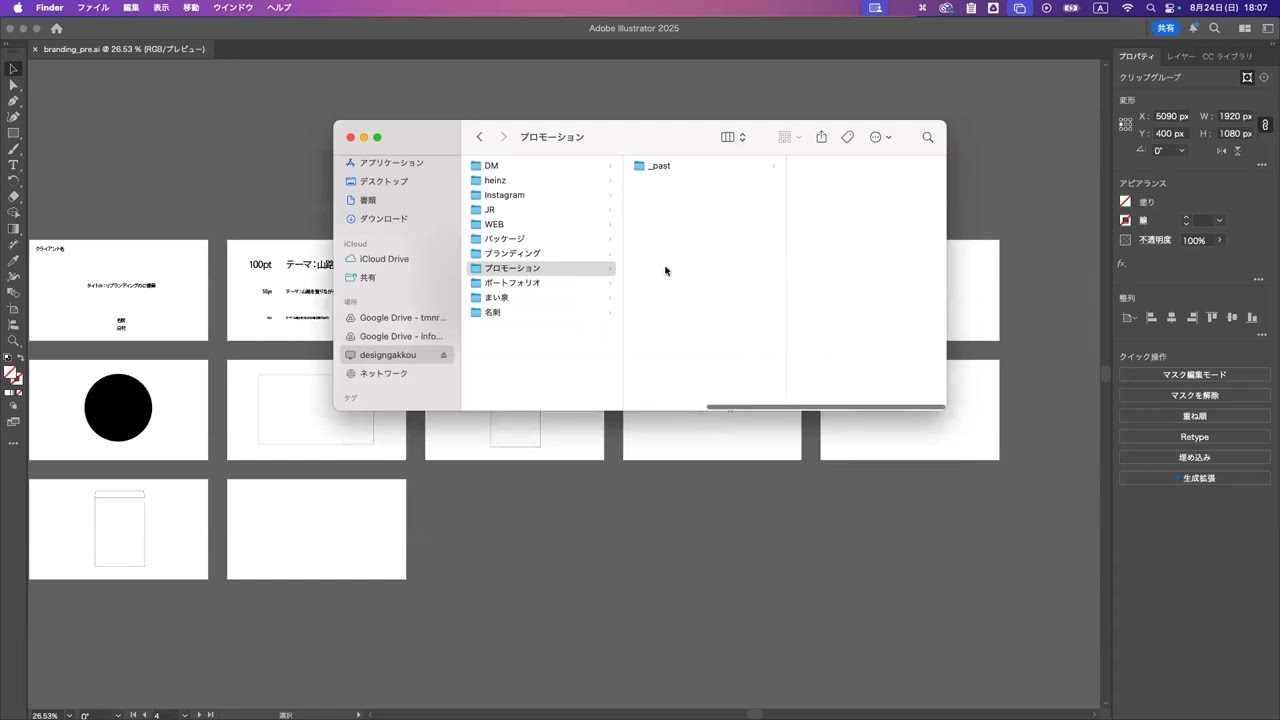The width and height of the screenshot is (1280, 720).
Task: Click the flip horizontal icon in Transform
Action: [x=1221, y=151]
